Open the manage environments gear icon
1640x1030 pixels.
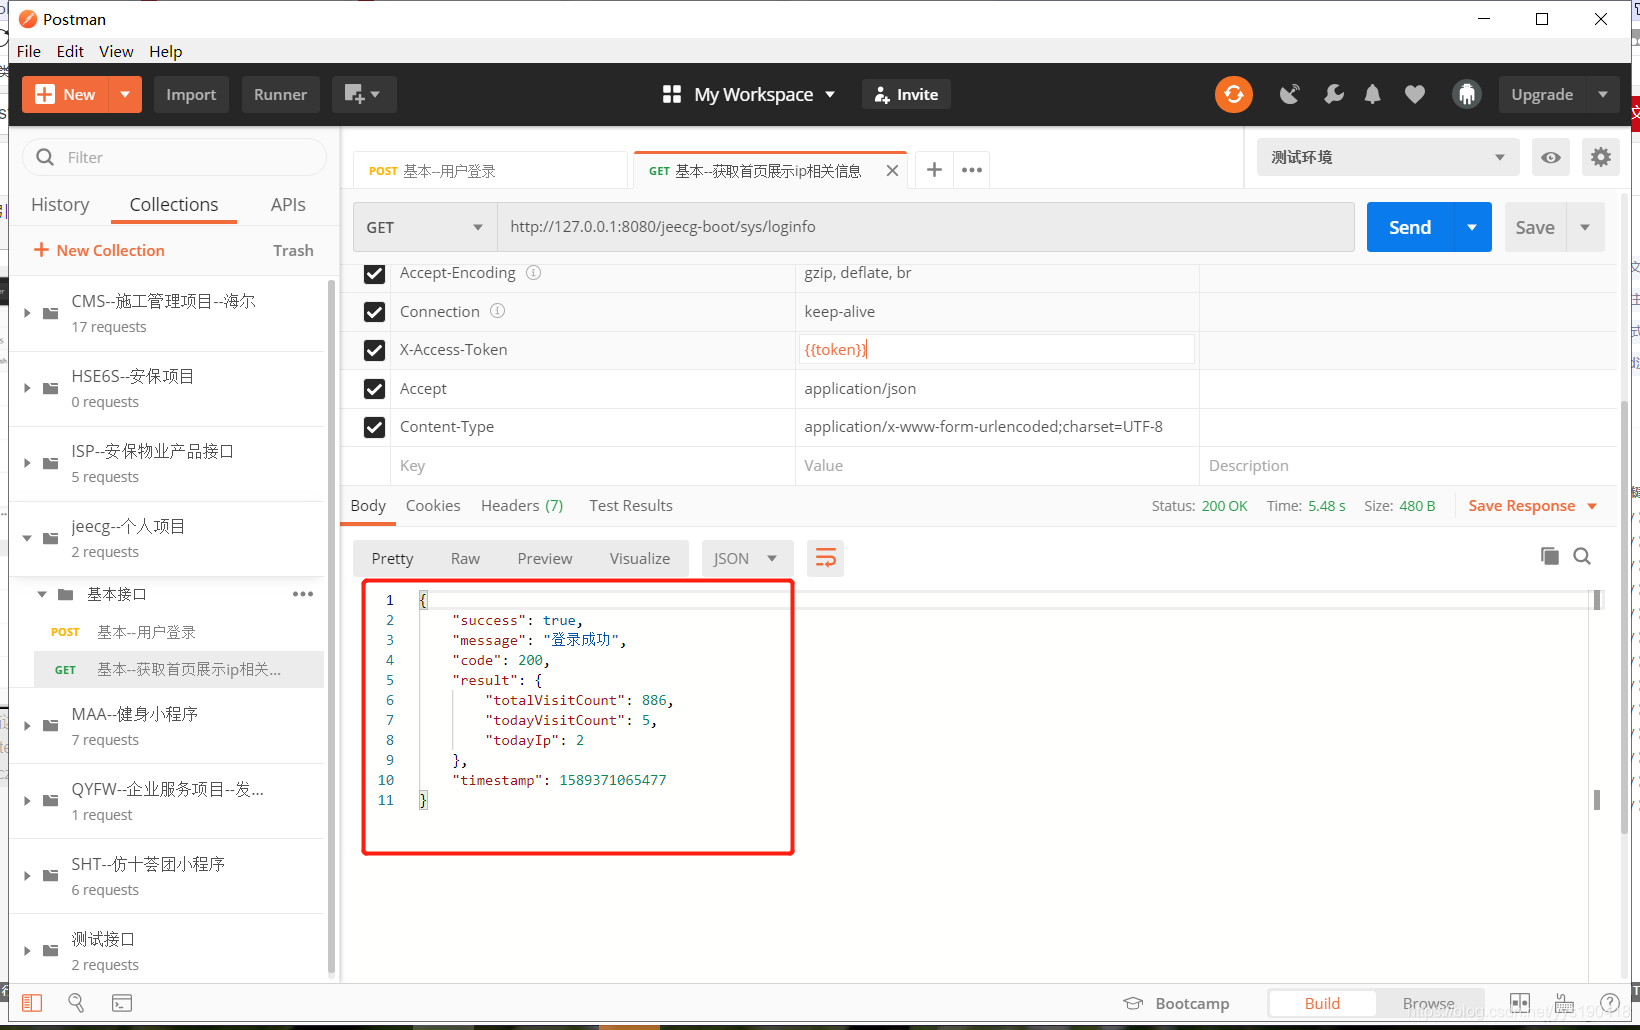pyautogui.click(x=1600, y=157)
